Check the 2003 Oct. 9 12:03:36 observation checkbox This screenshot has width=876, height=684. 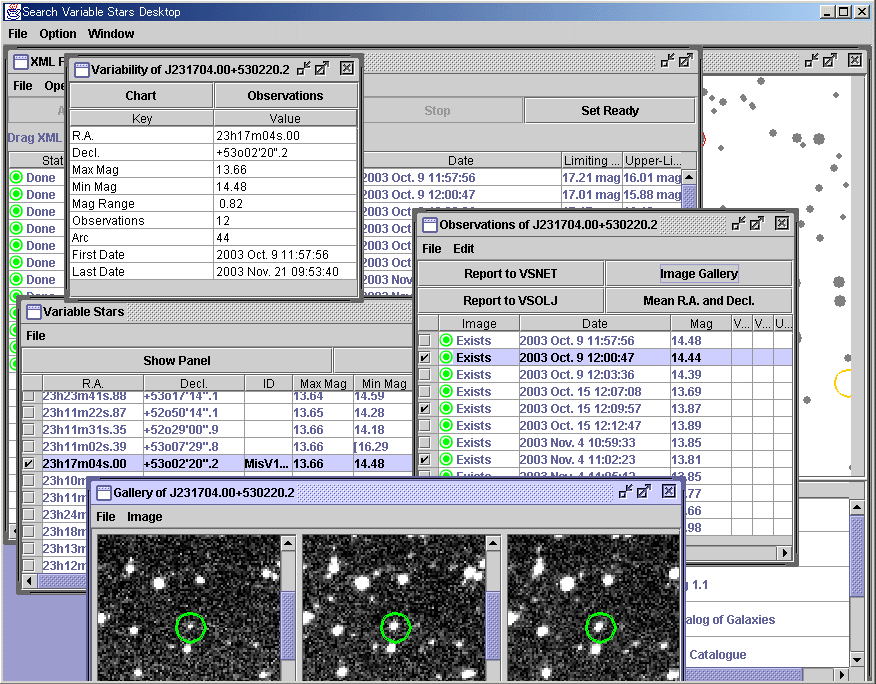pyautogui.click(x=425, y=374)
